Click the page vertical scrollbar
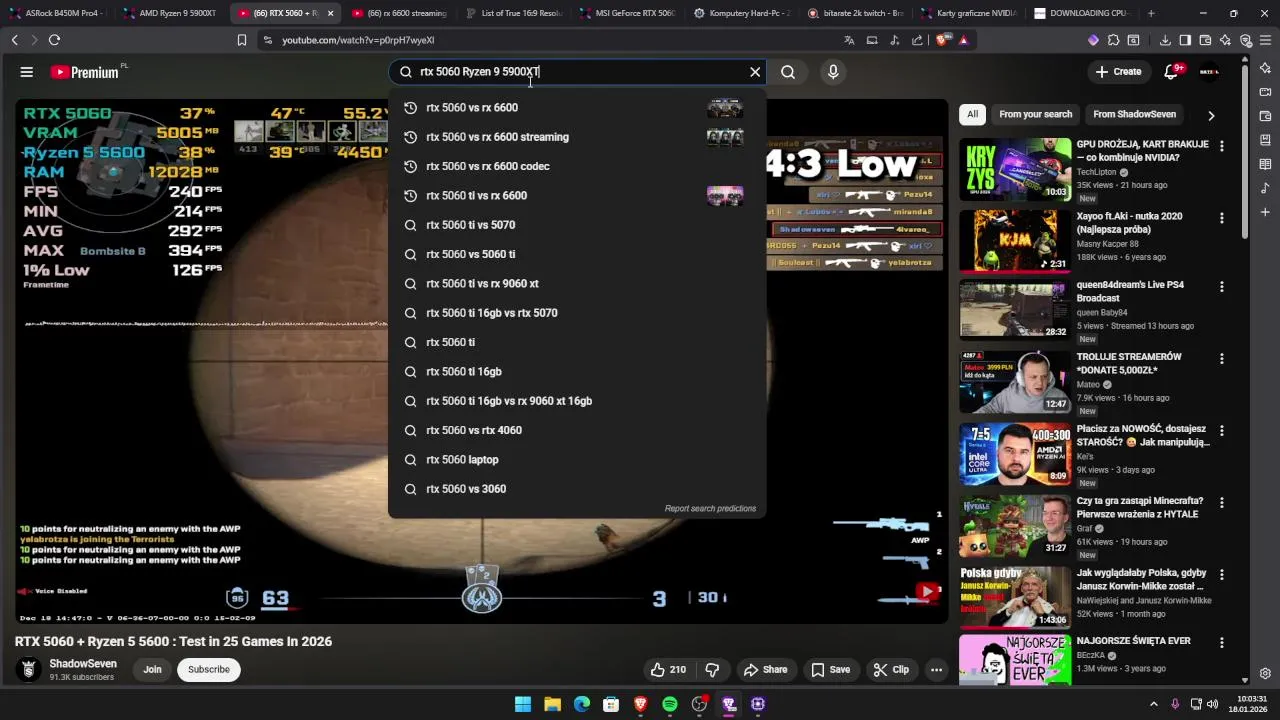1280x720 pixels. click(x=1245, y=150)
